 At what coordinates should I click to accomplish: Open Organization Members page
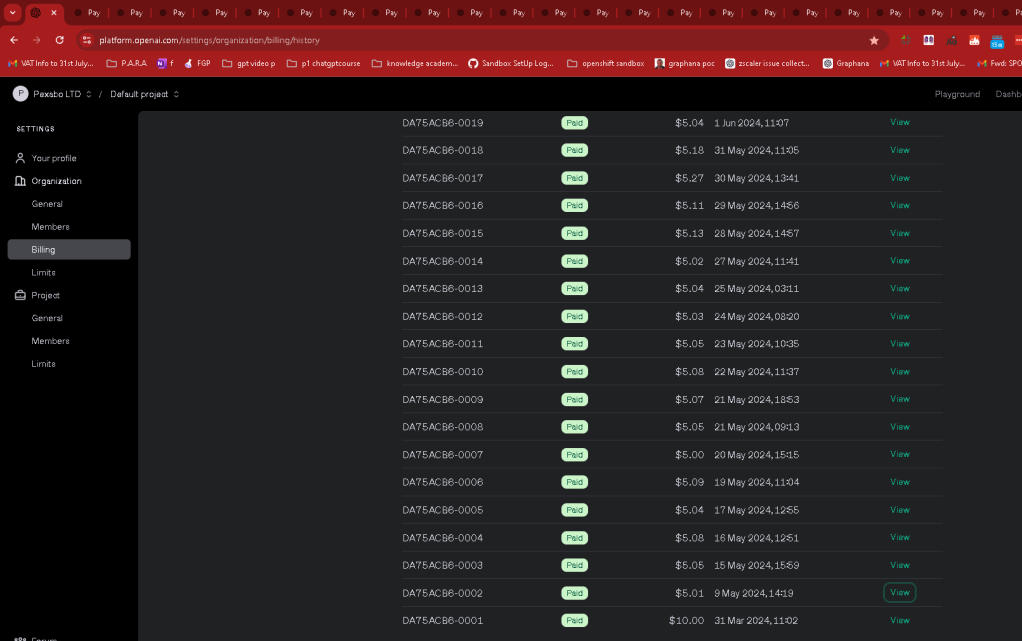(50, 226)
